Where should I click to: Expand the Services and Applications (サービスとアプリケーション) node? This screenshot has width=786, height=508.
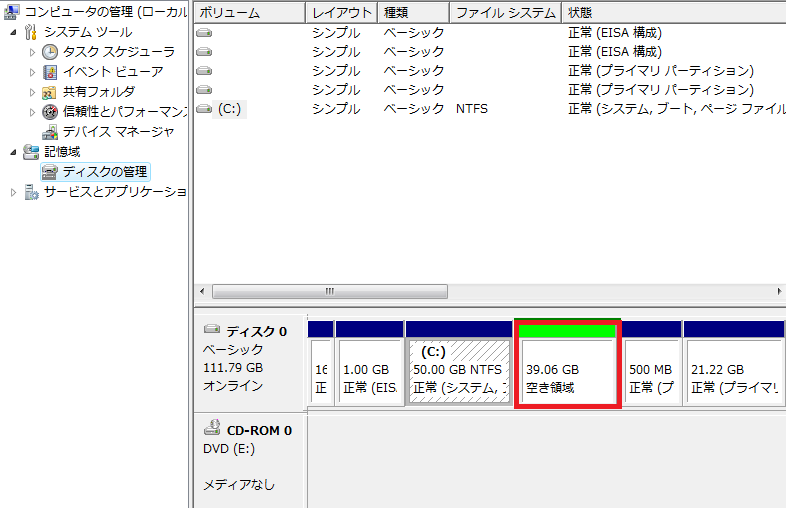pos(13,192)
